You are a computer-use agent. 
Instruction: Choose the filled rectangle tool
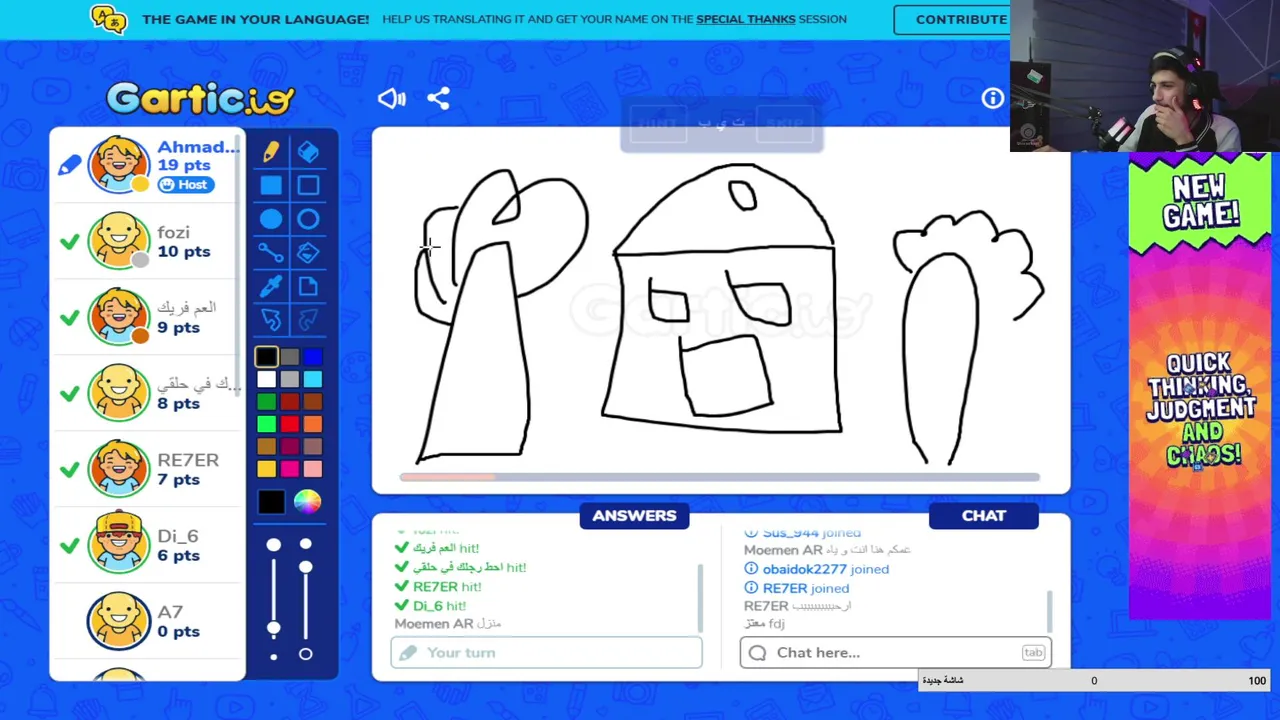tap(271, 185)
